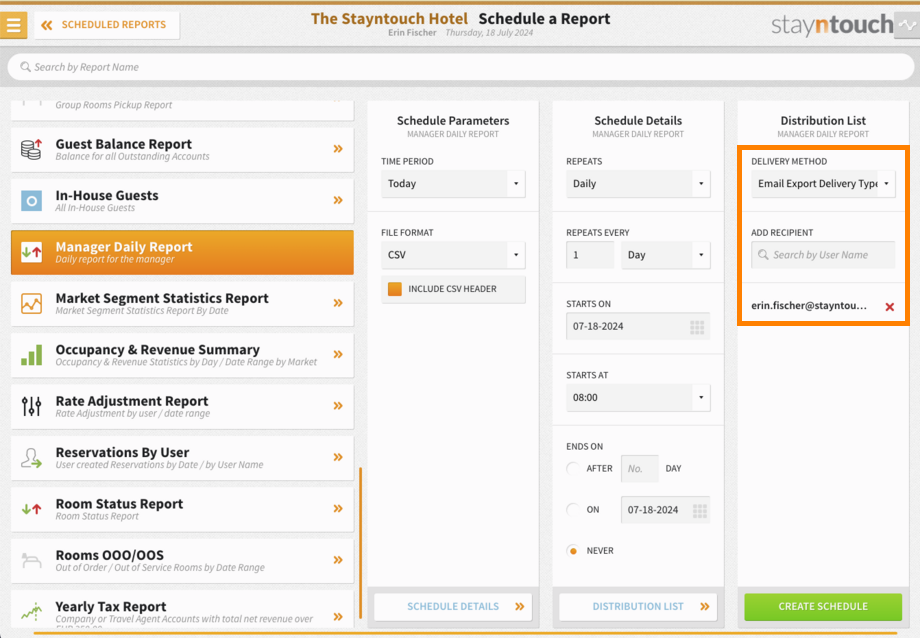Click the double-chevron back icon
Viewport: 920px width, 638px height.
(x=47, y=25)
